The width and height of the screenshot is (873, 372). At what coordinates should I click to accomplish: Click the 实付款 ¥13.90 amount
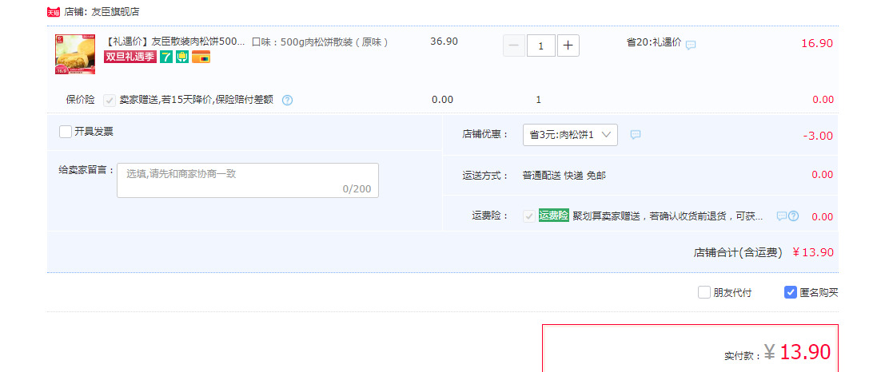click(x=777, y=353)
